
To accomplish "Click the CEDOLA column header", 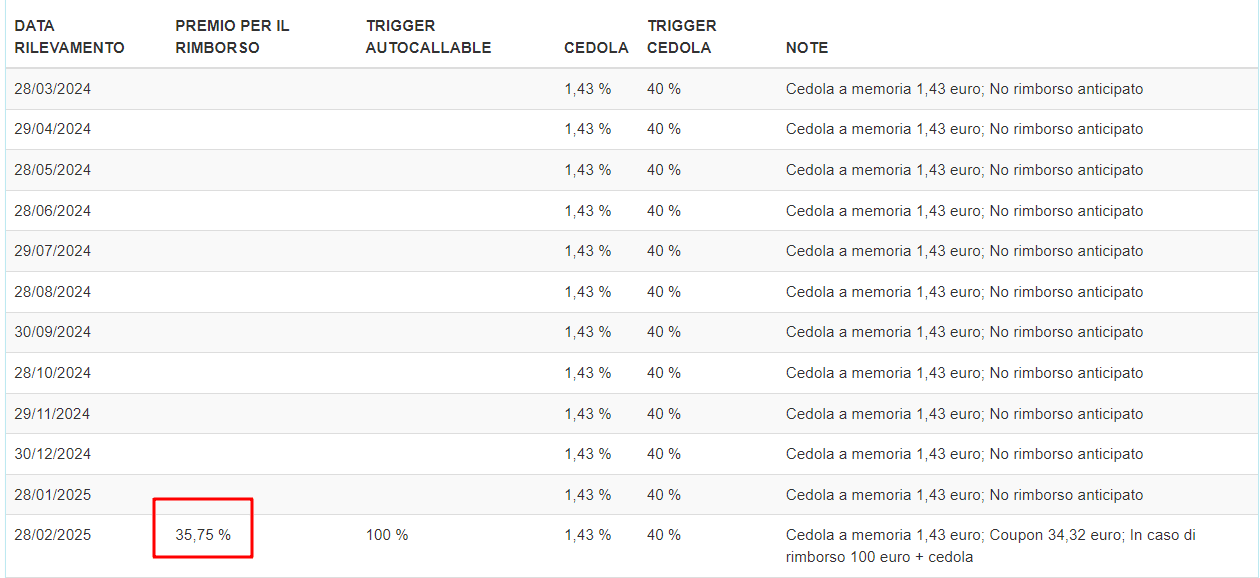I will [x=596, y=48].
